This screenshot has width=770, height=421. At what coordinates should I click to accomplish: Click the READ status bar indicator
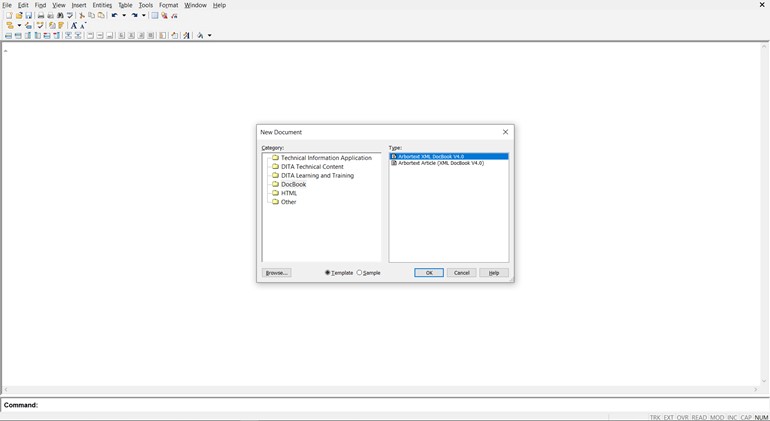click(x=699, y=417)
